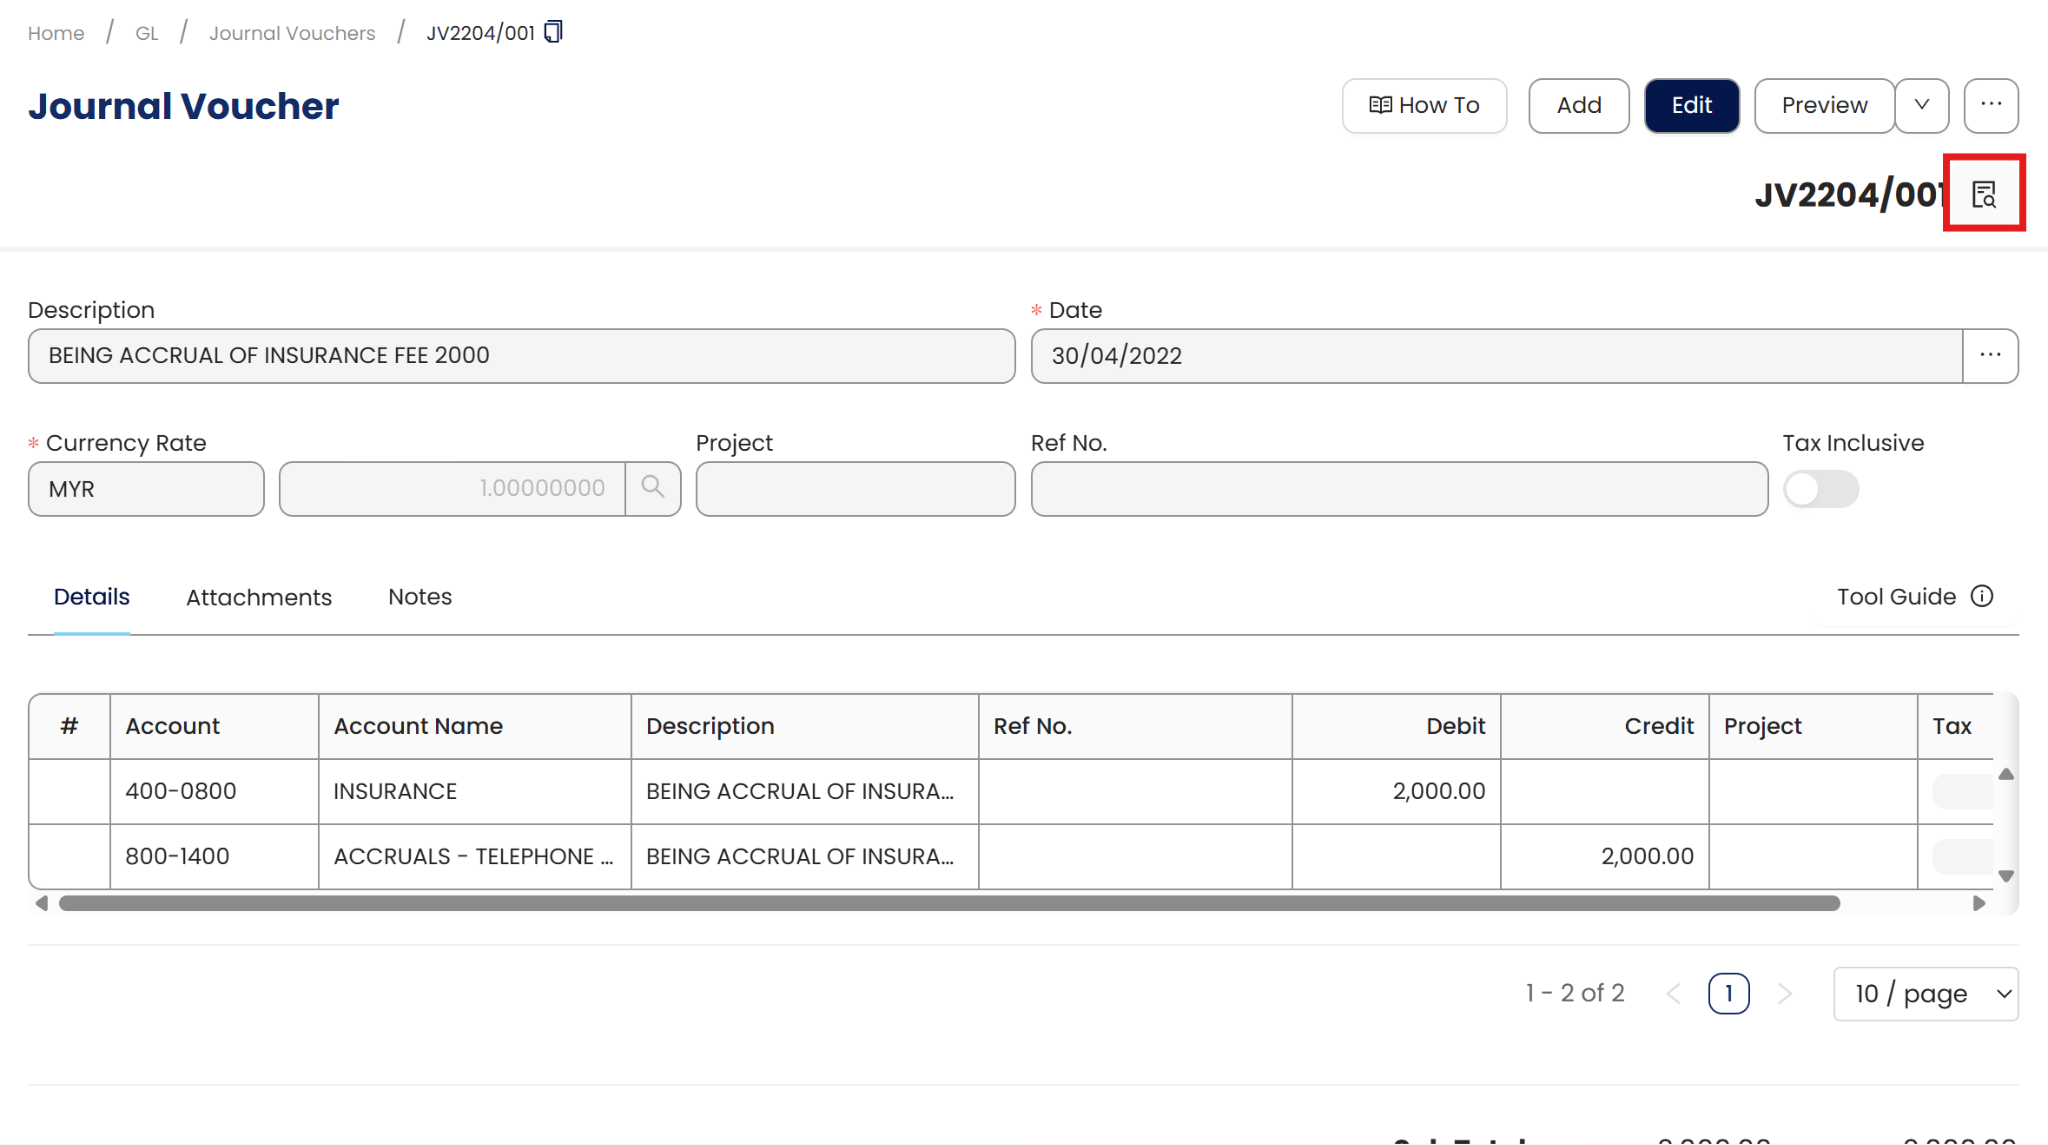This screenshot has width=2048, height=1145.
Task: Switch to the Attachments tab
Action: tap(259, 597)
